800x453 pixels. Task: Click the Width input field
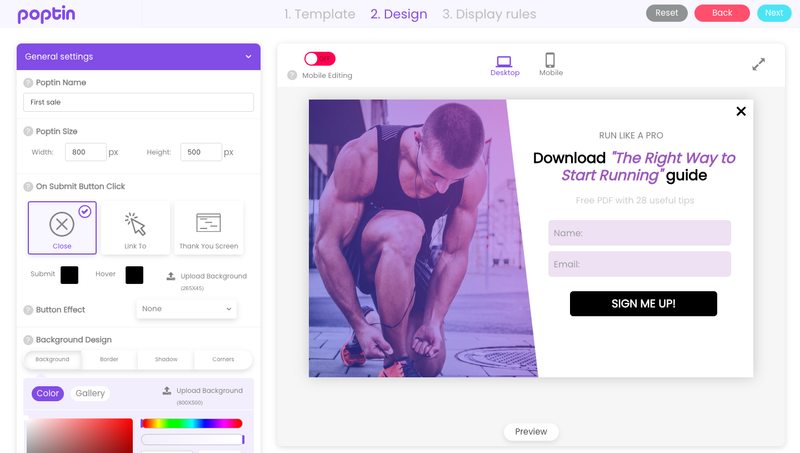point(86,152)
